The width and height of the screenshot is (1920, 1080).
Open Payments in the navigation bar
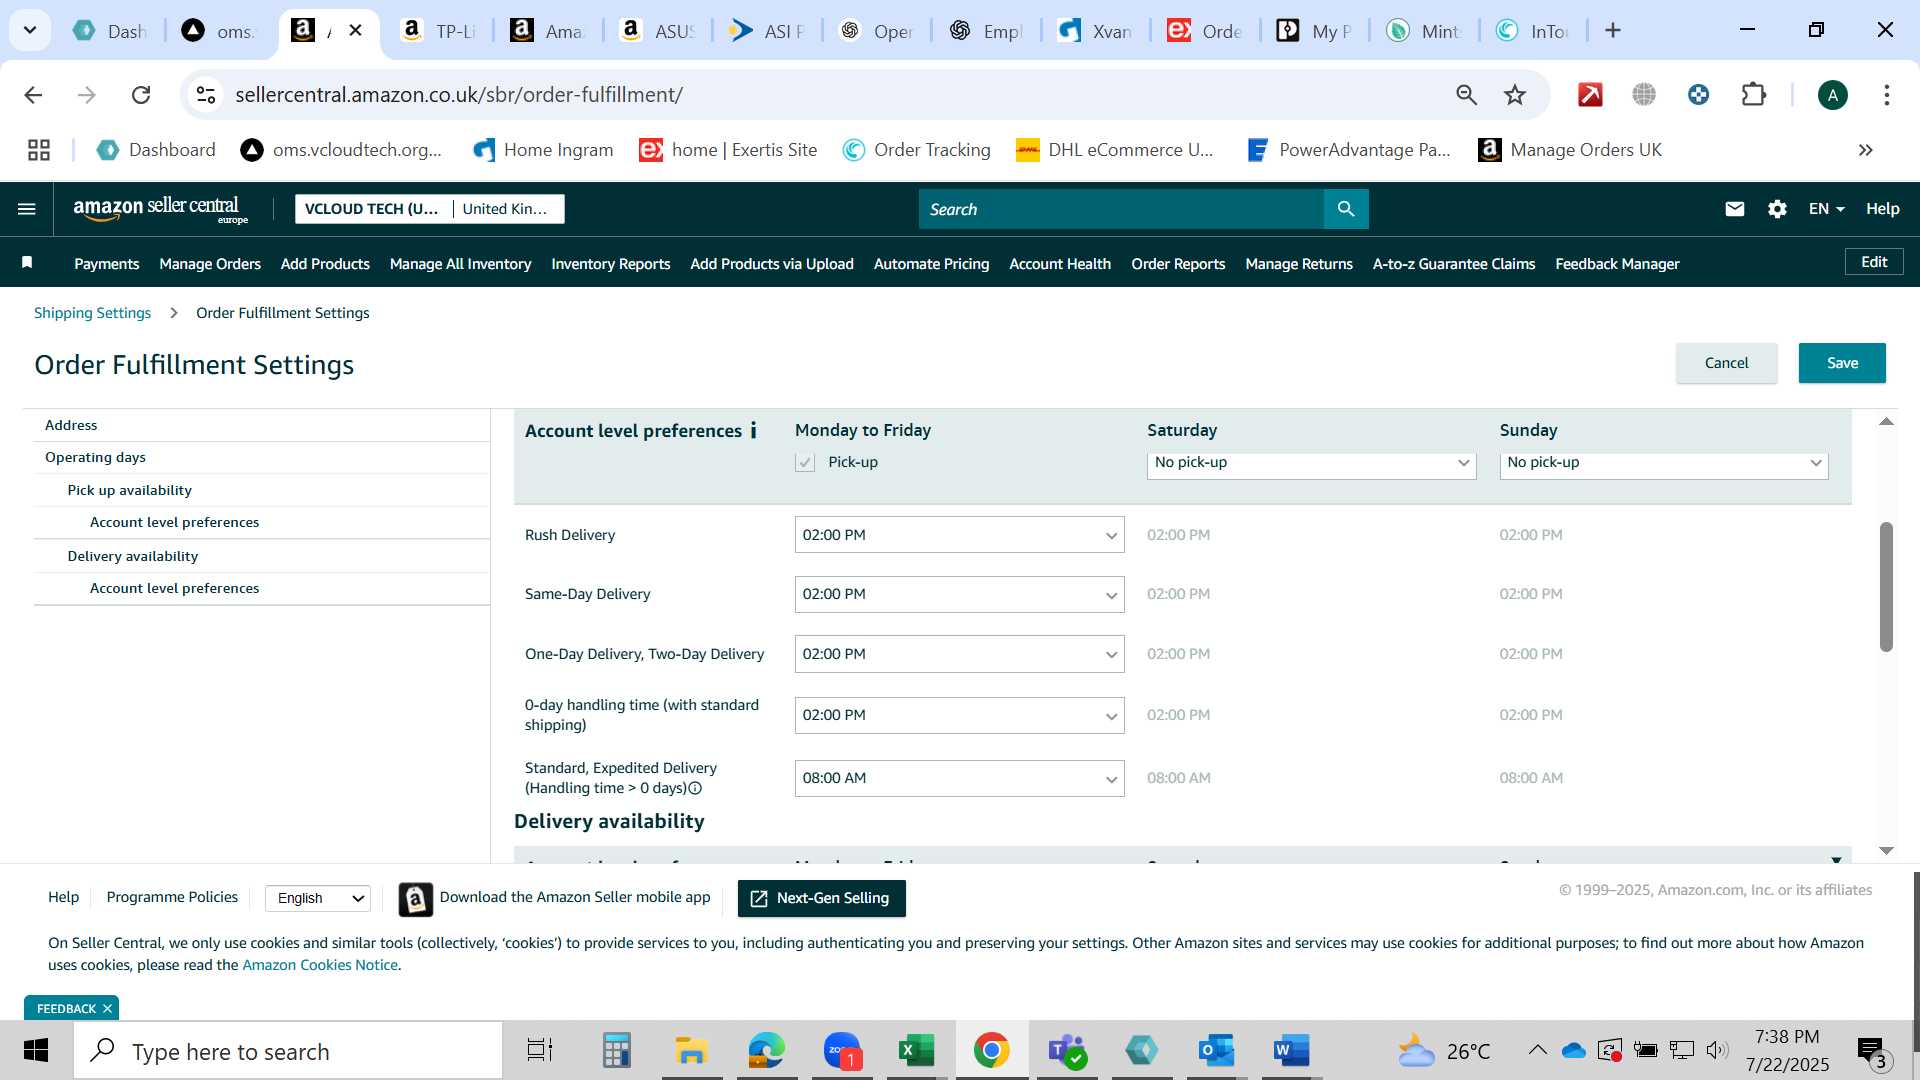[x=106, y=264]
